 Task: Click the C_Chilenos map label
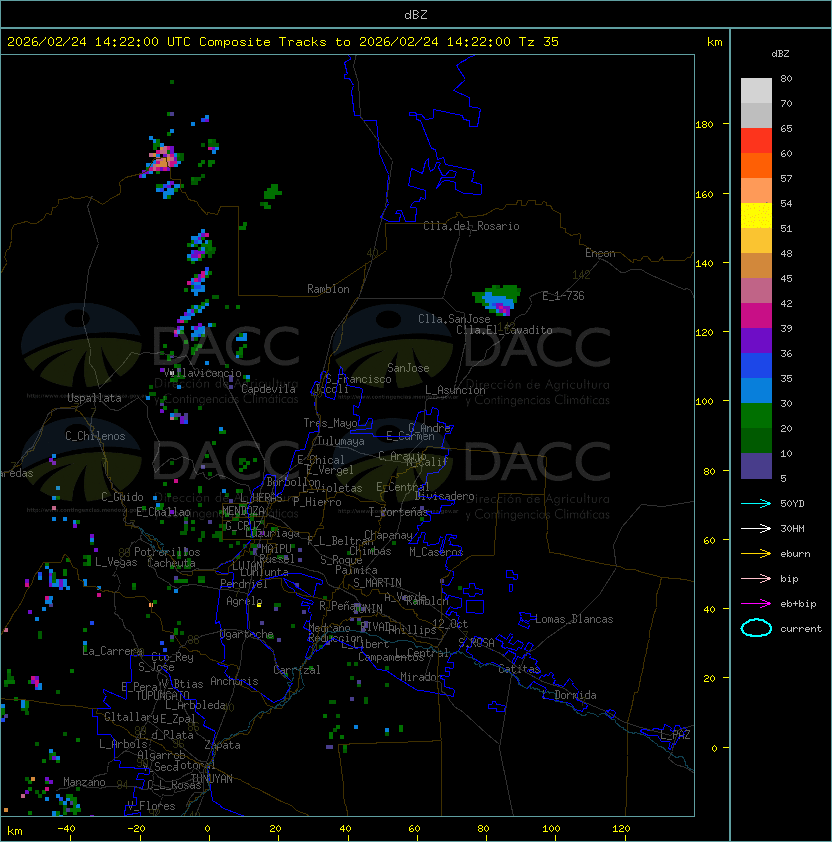[x=95, y=436]
